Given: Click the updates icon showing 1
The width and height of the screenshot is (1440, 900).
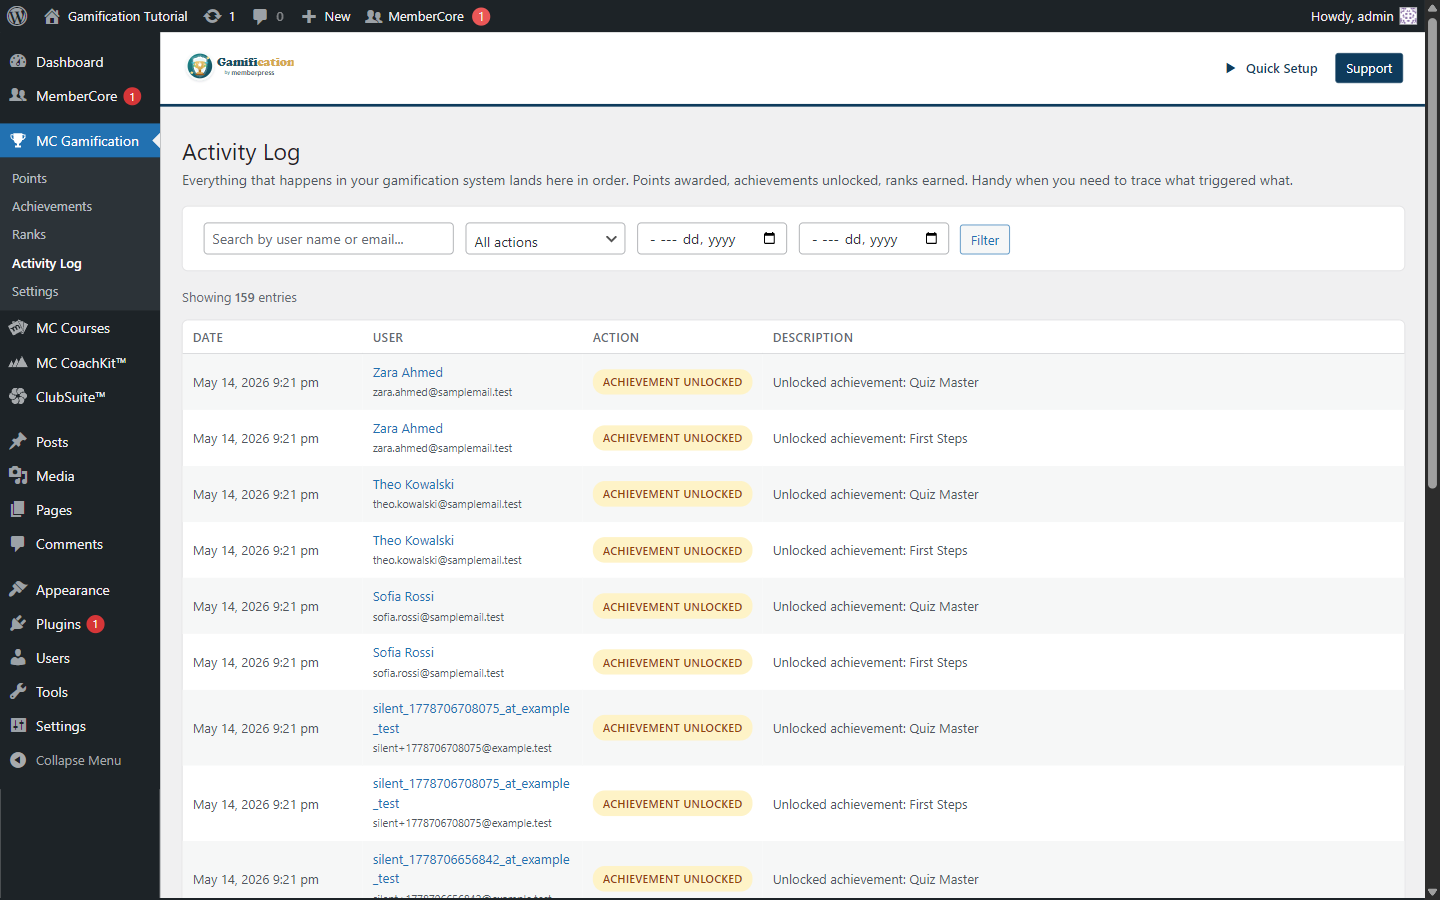Looking at the screenshot, I should 220,16.
